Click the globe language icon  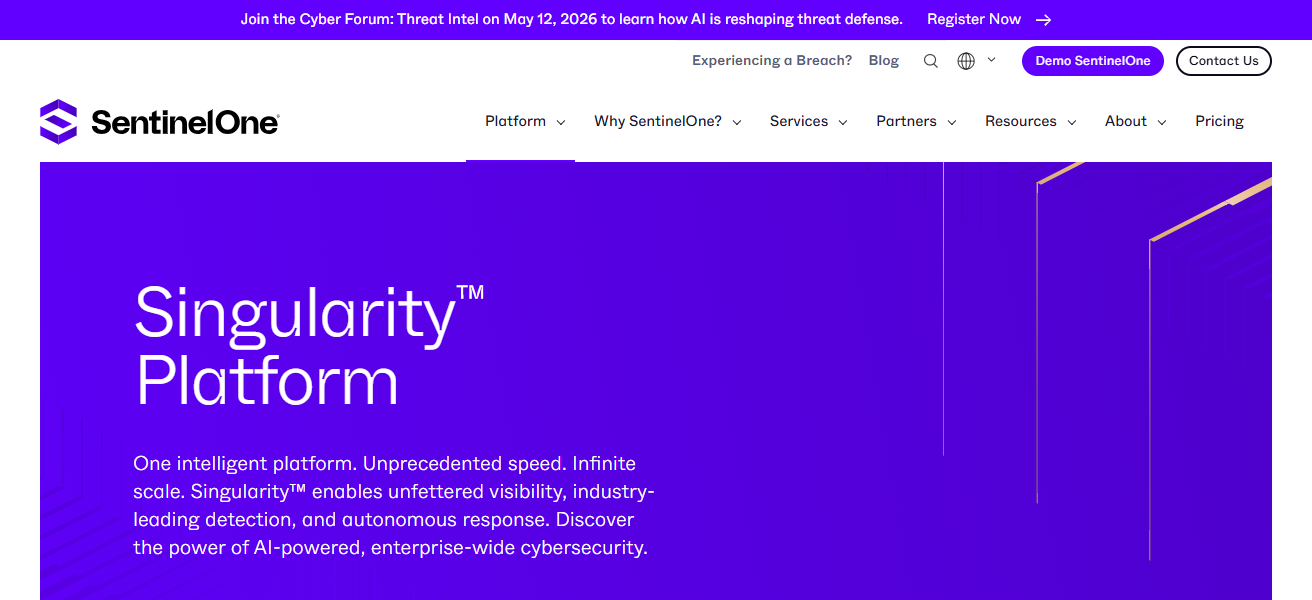pyautogui.click(x=966, y=61)
